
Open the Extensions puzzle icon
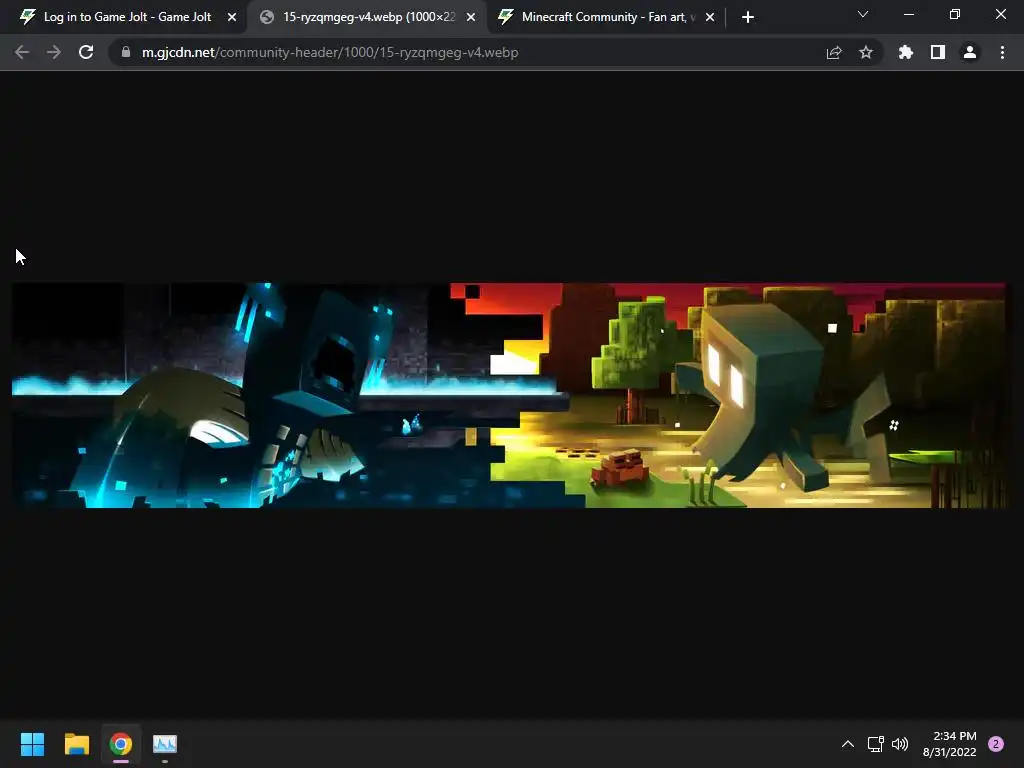point(906,52)
